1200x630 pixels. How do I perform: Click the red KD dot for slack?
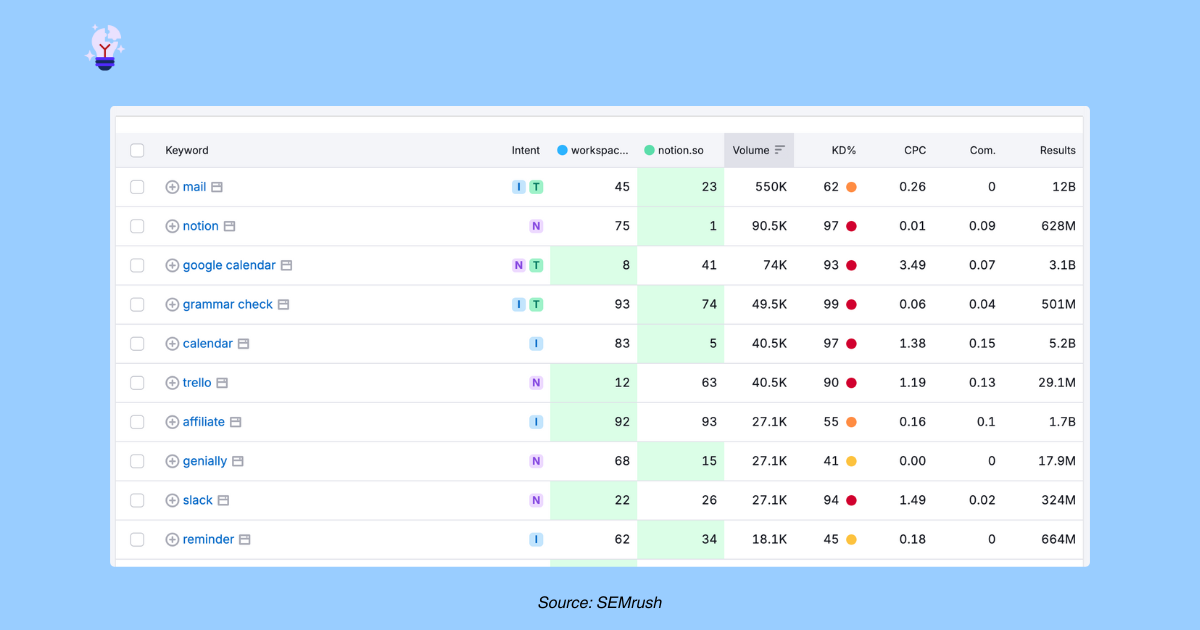(x=851, y=500)
